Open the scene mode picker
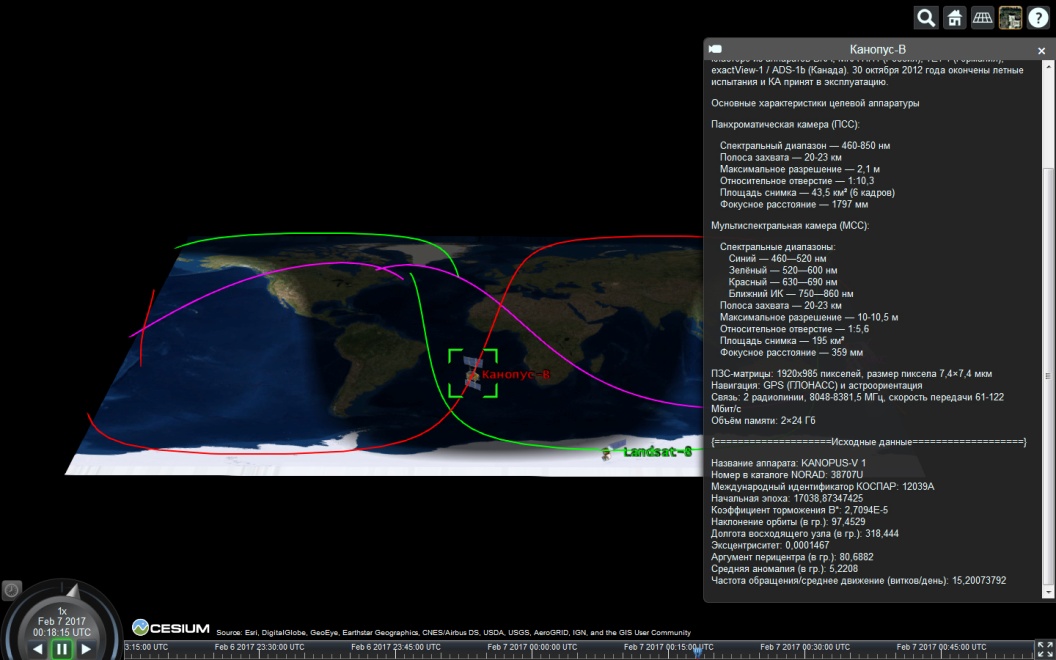The width and height of the screenshot is (1056, 660). (982, 18)
